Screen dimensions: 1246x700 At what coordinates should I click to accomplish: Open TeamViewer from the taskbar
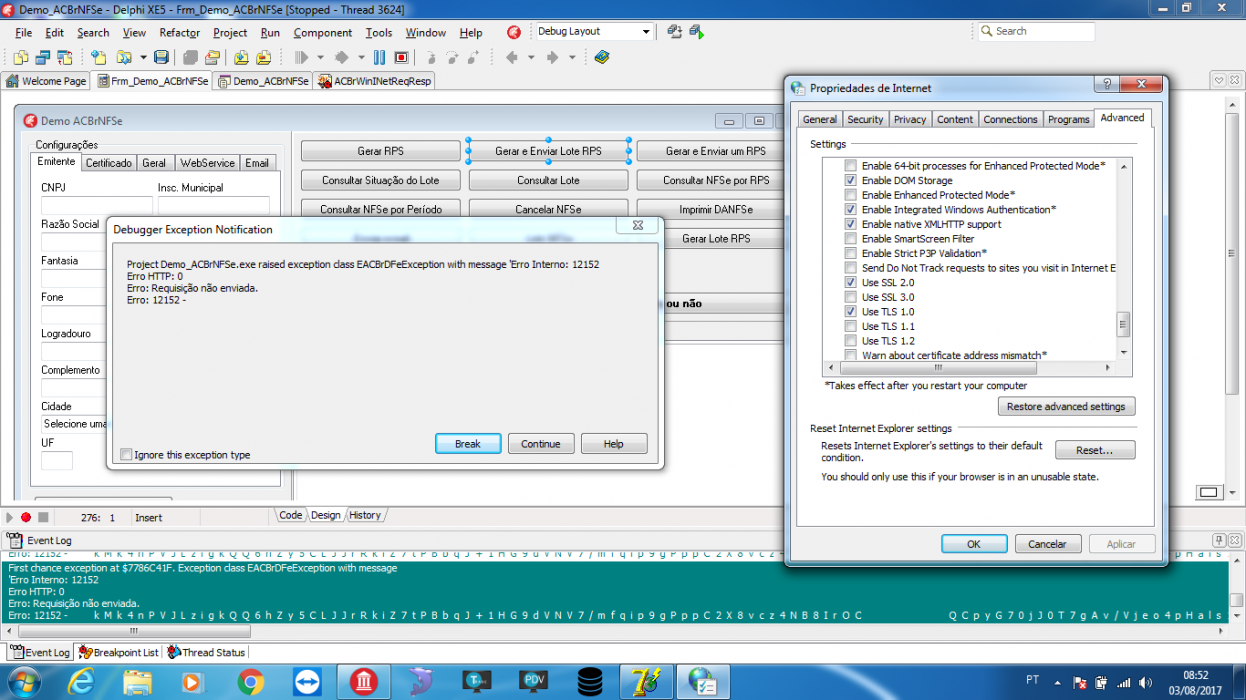307,681
